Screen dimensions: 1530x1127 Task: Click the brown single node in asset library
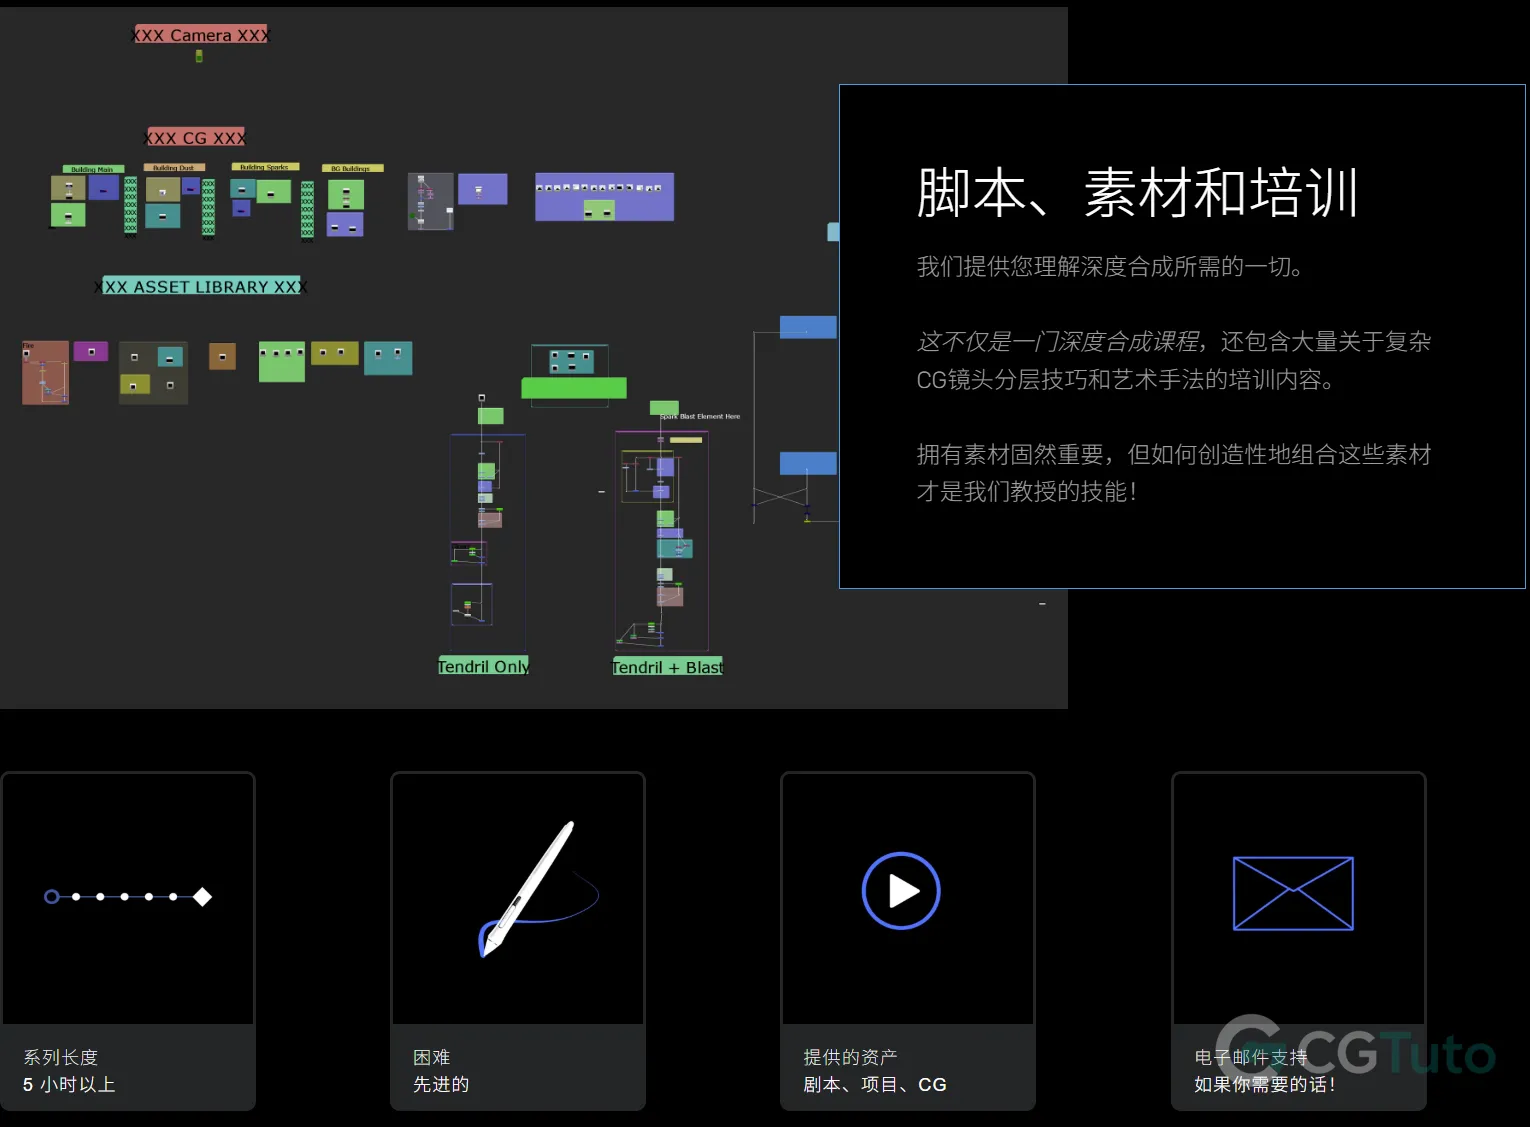pos(222,356)
